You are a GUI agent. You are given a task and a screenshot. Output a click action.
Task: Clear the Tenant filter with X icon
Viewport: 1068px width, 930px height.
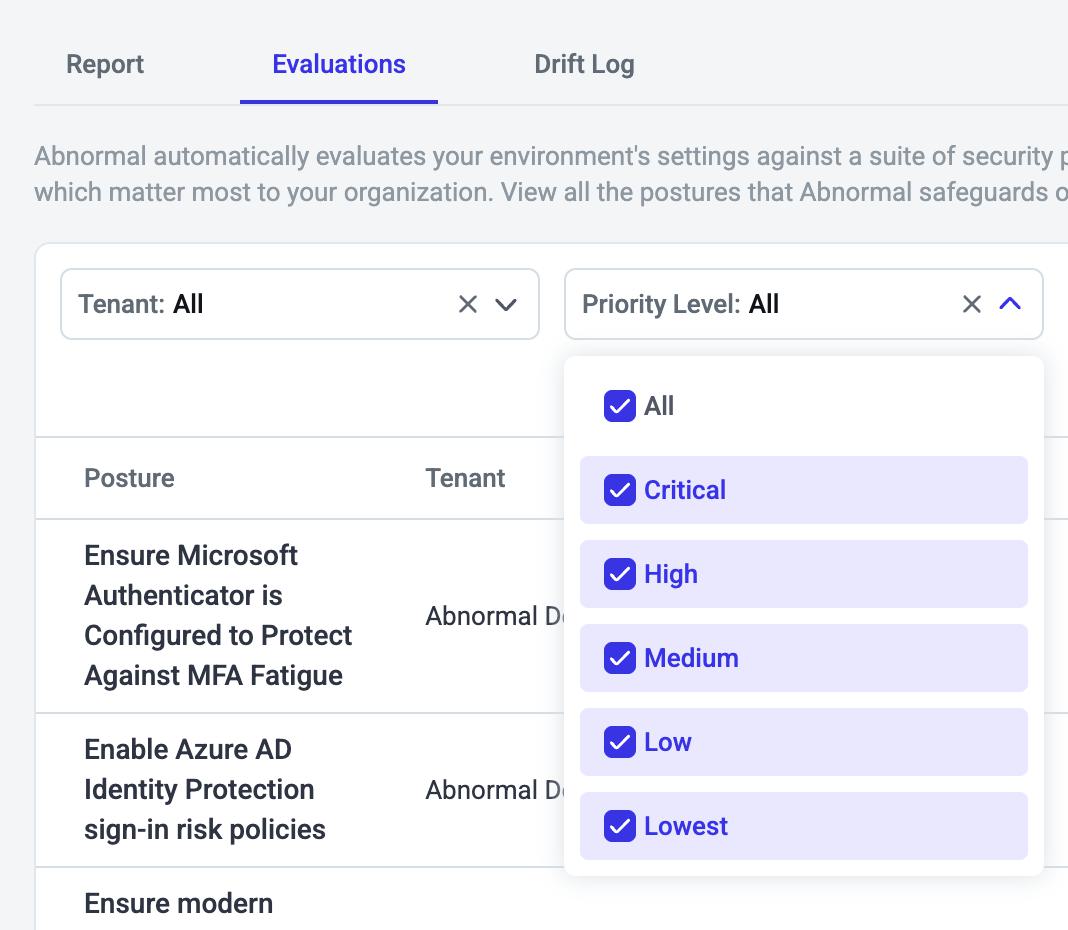(x=468, y=304)
